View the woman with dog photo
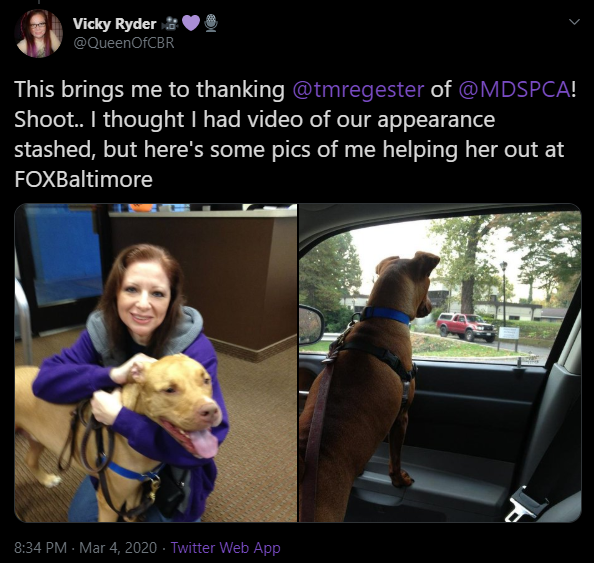The image size is (594, 563). click(156, 363)
